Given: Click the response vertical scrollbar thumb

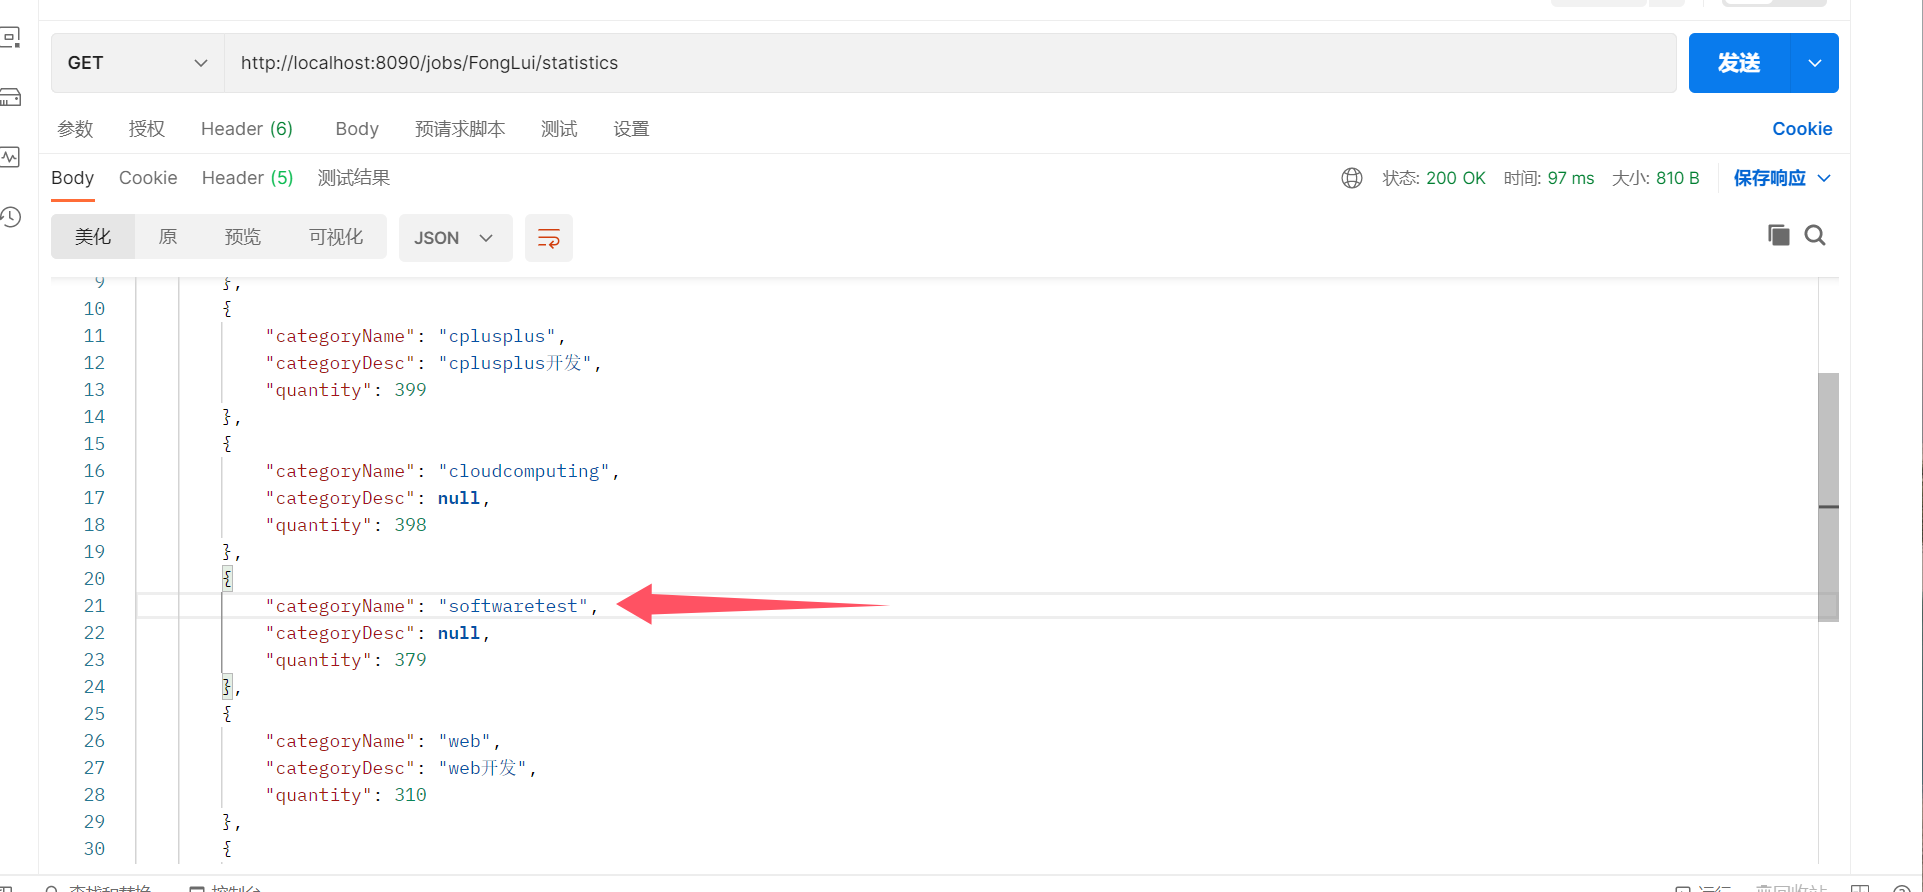Looking at the screenshot, I should tap(1828, 497).
